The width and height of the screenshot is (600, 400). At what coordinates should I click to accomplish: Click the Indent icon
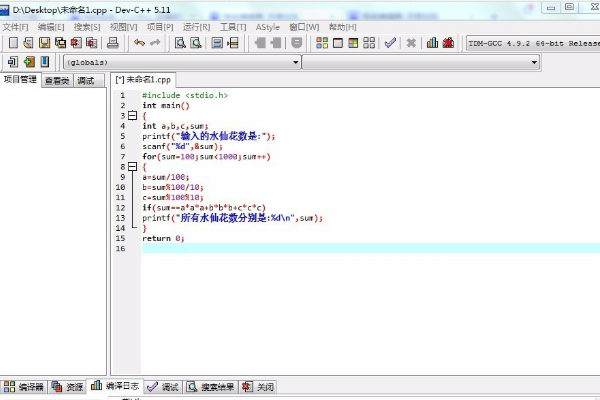260,42
